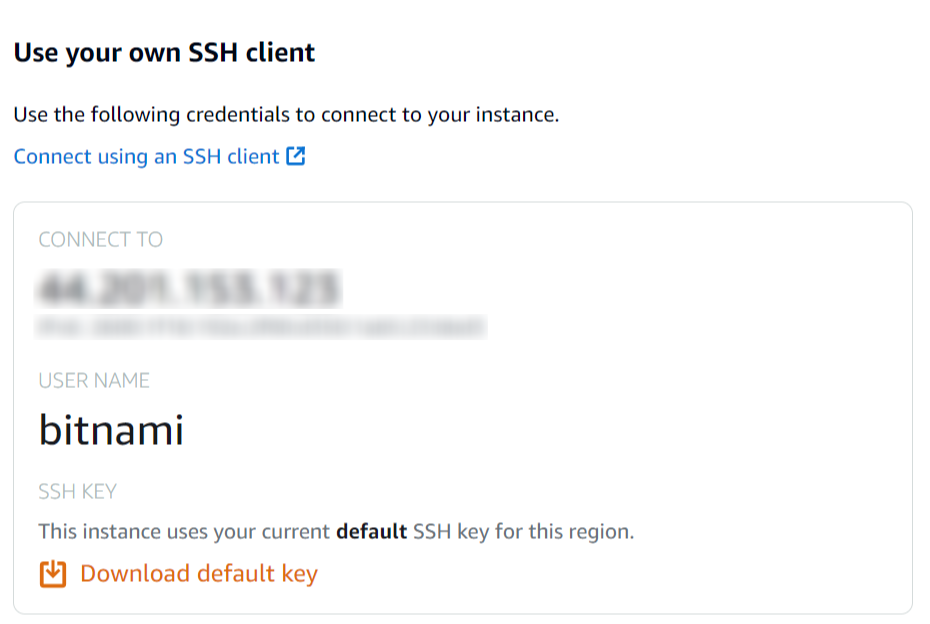Screen dimensions: 930x624
Task: Click the "Download default key" link
Action: [198, 574]
